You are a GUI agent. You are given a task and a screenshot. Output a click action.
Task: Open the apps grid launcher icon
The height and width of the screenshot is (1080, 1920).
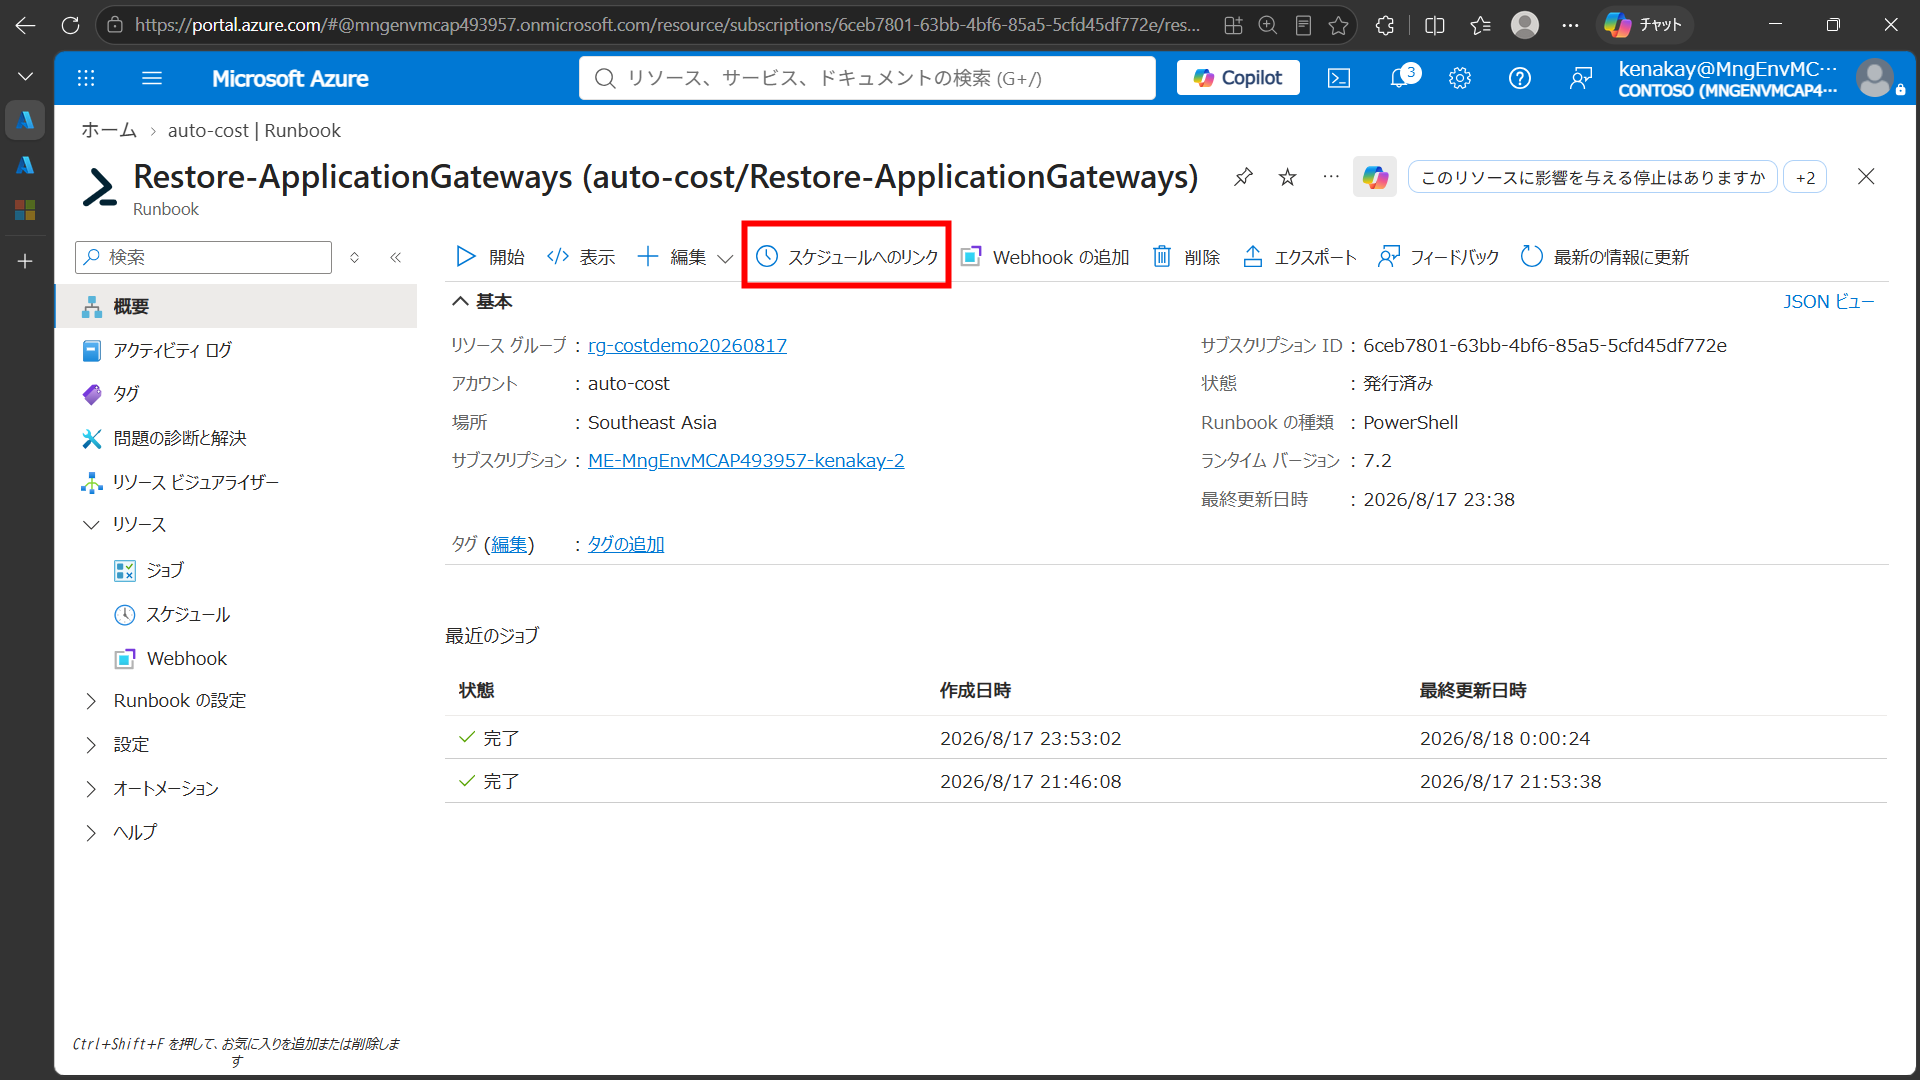click(86, 78)
